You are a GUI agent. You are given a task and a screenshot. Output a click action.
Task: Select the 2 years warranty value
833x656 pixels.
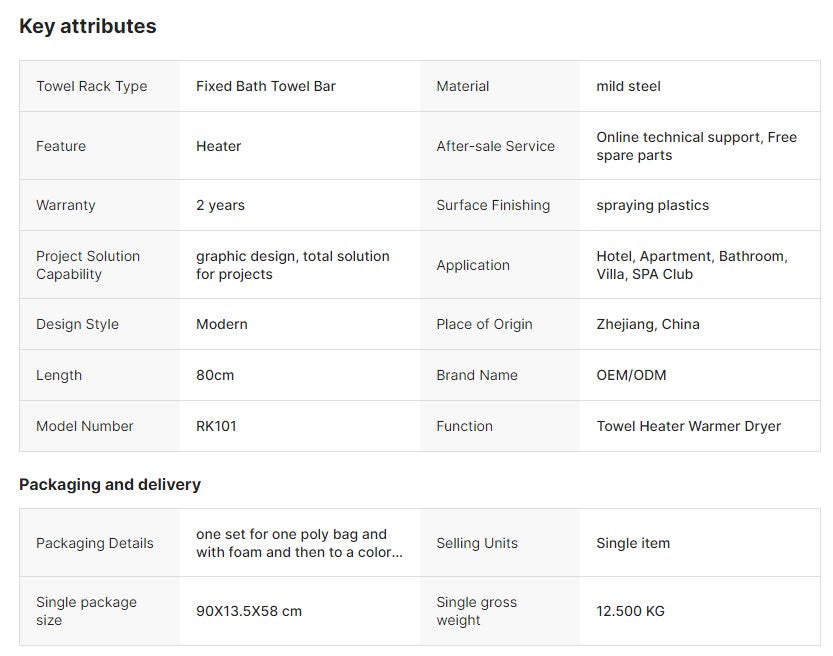[x=220, y=205]
